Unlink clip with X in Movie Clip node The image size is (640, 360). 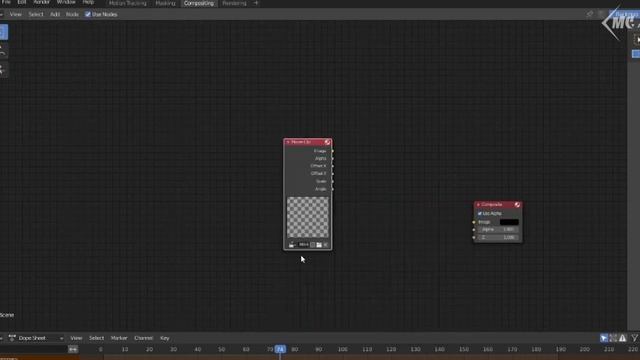tap(325, 245)
